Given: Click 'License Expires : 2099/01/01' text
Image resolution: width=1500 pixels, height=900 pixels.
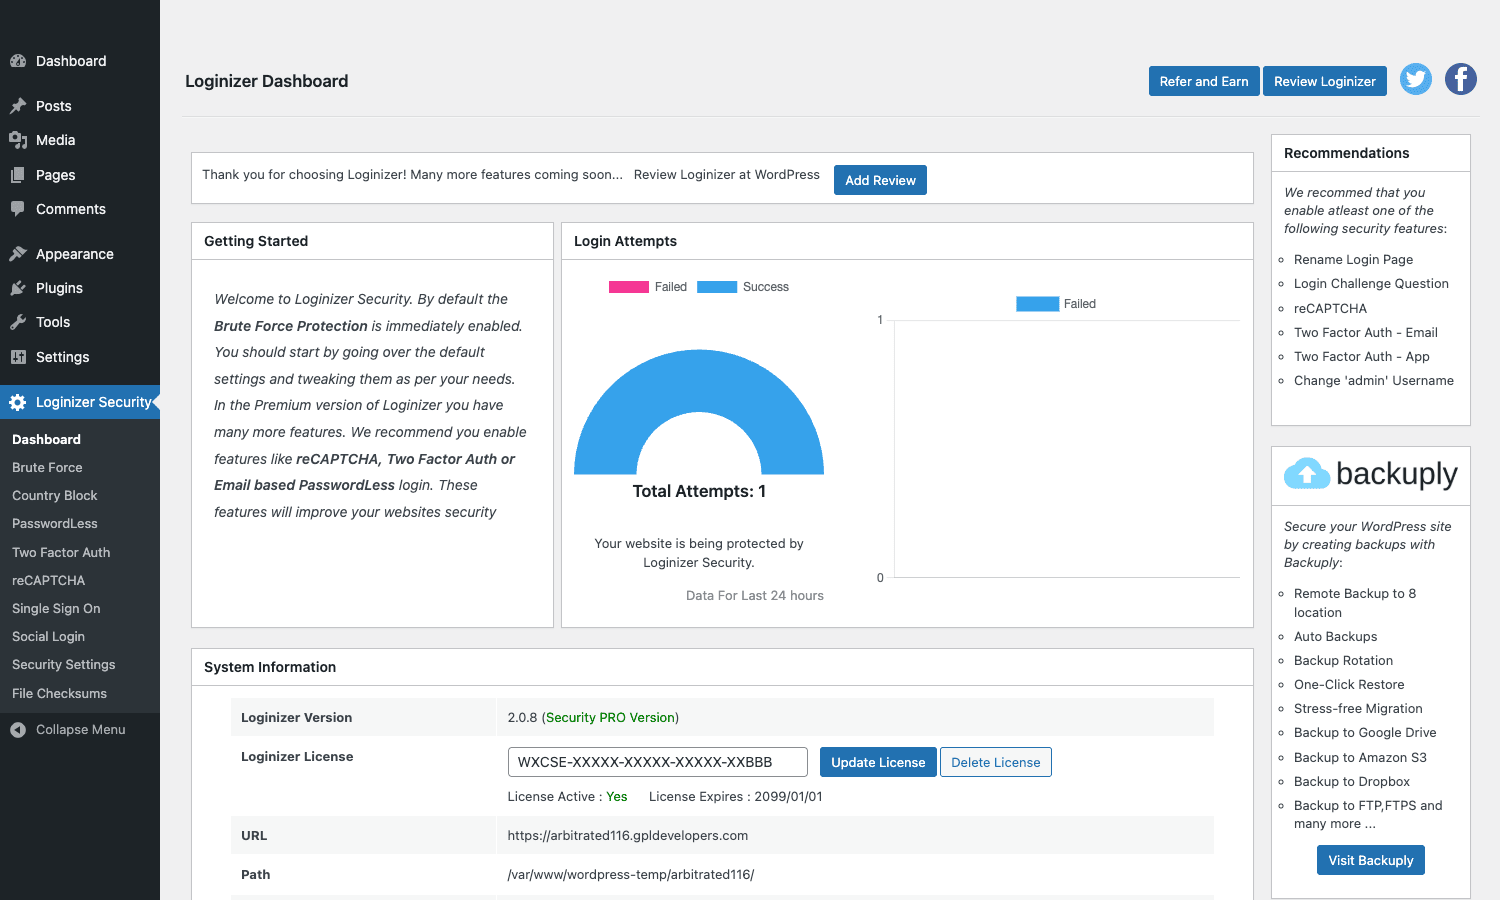Looking at the screenshot, I should point(736,796).
